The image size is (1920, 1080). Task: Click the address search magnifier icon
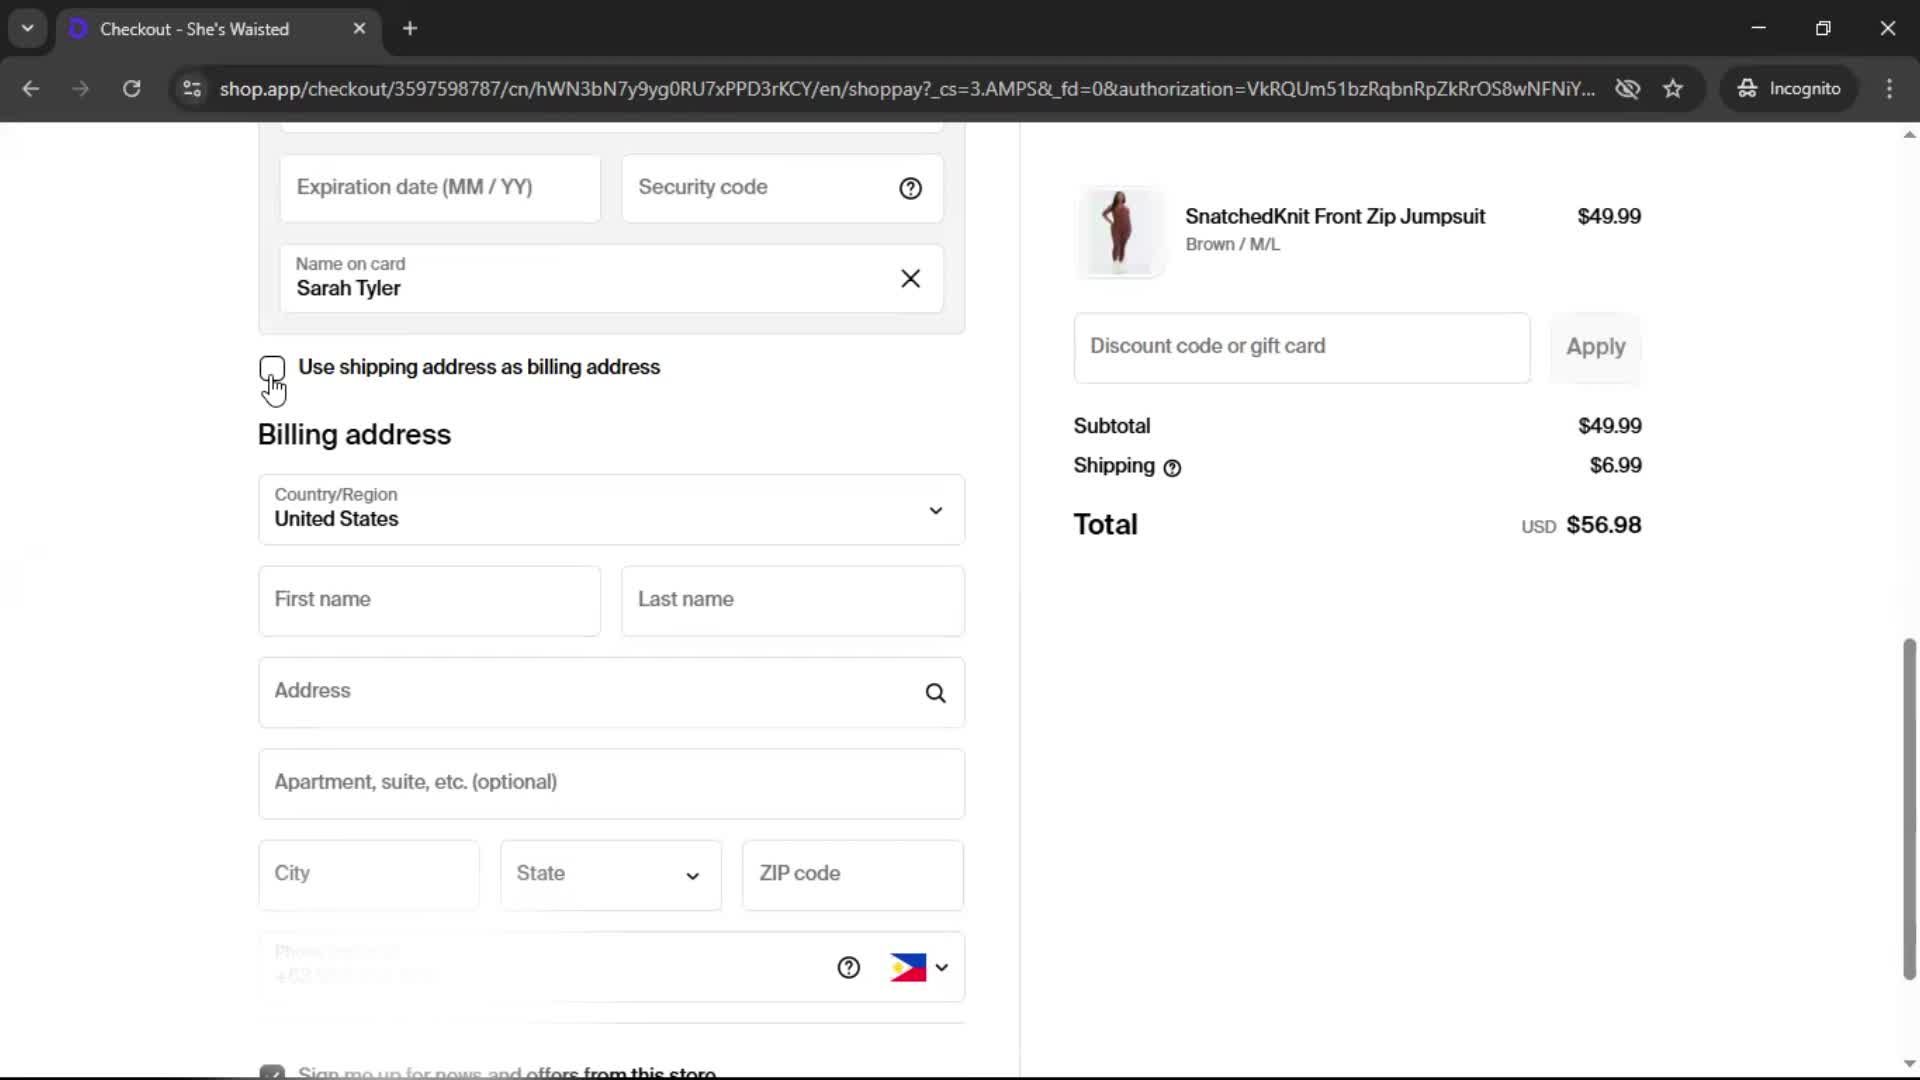tap(935, 693)
